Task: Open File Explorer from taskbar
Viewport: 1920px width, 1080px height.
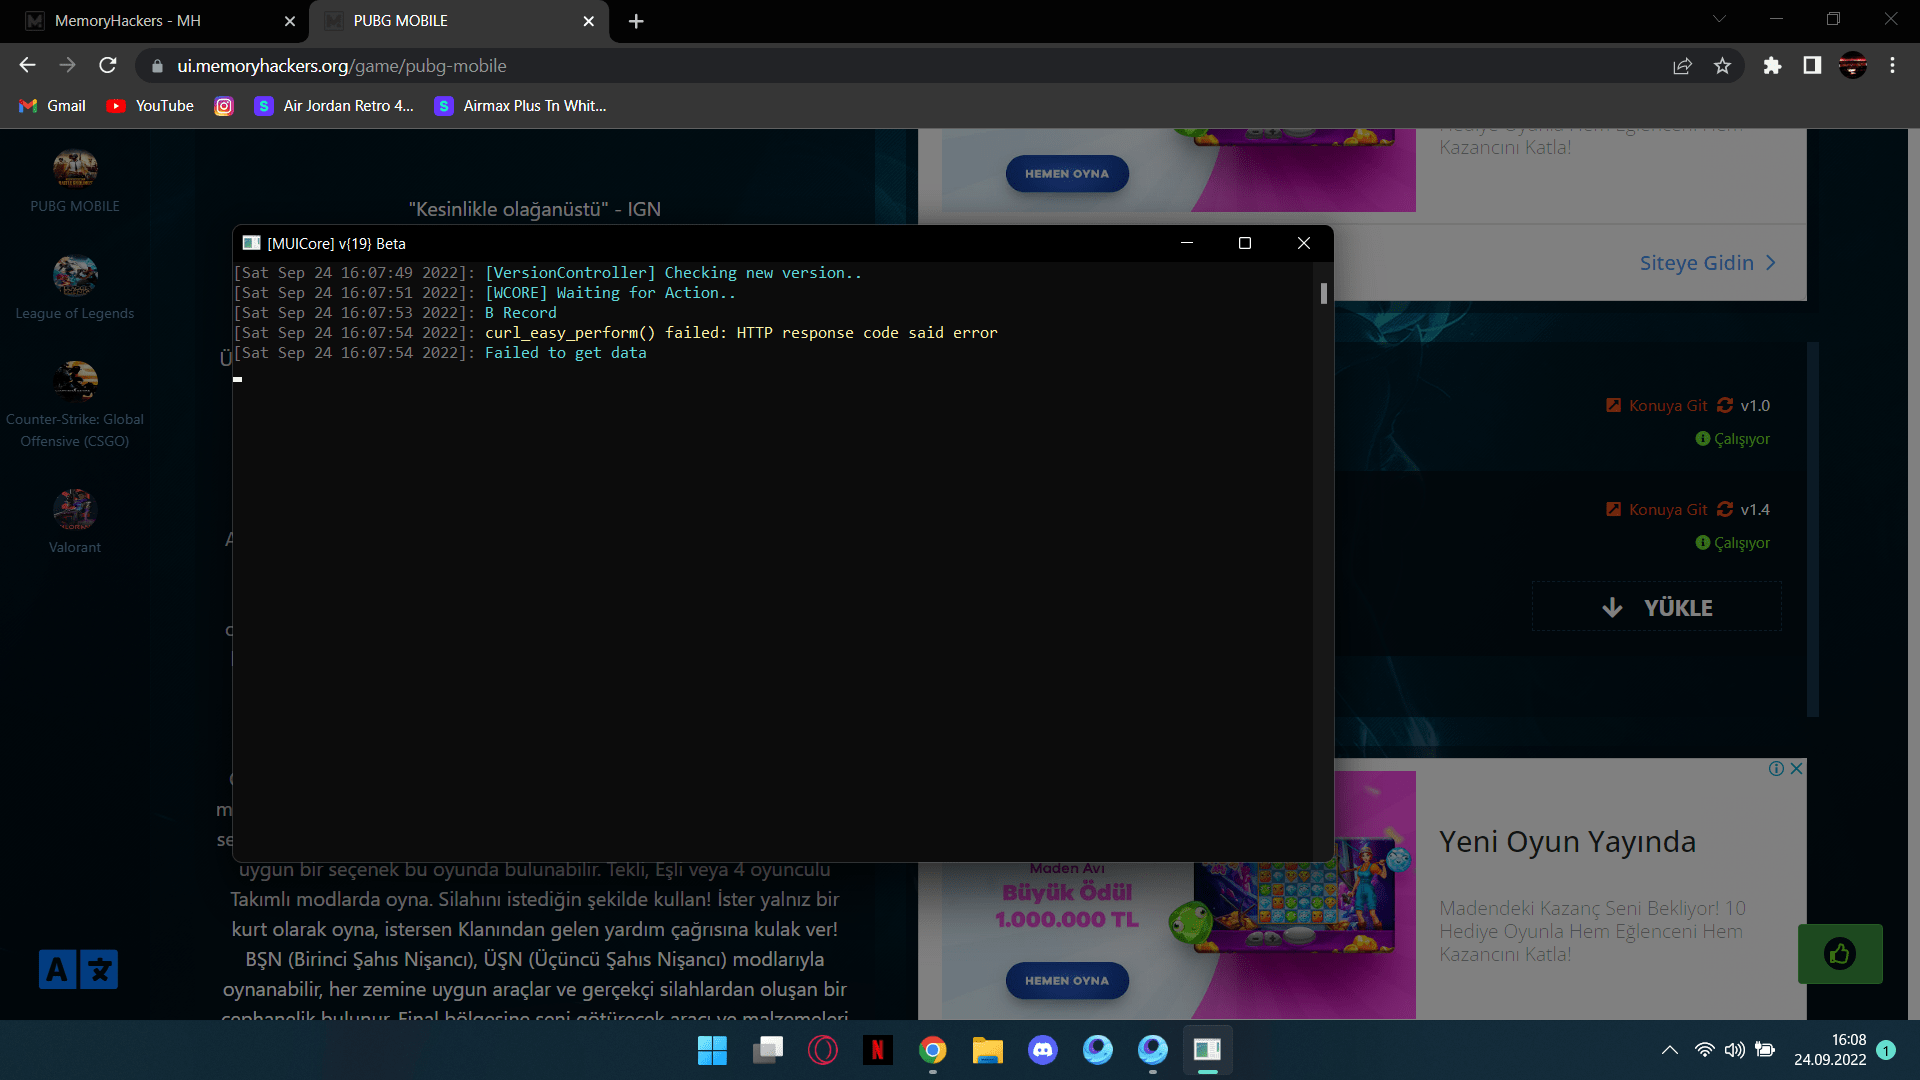Action: [x=987, y=1050]
